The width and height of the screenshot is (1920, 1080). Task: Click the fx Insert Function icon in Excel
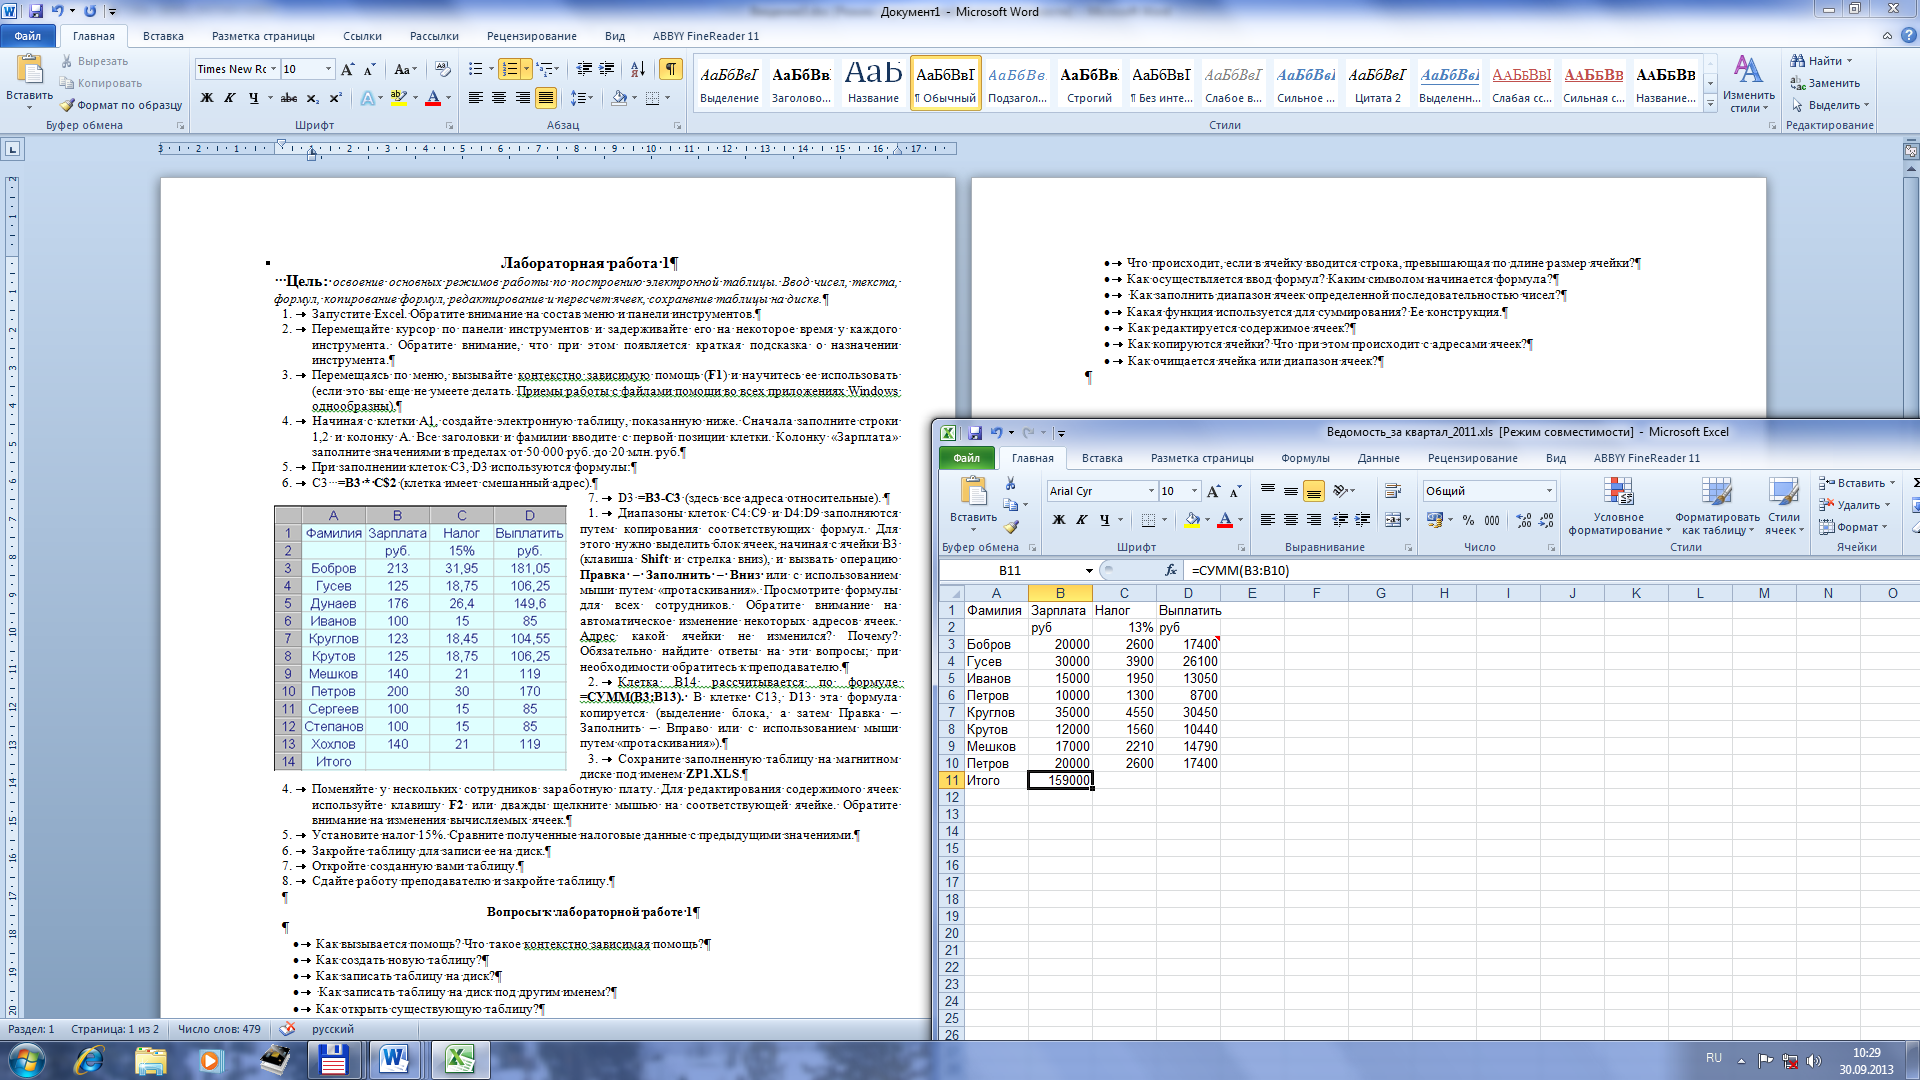tap(1171, 570)
